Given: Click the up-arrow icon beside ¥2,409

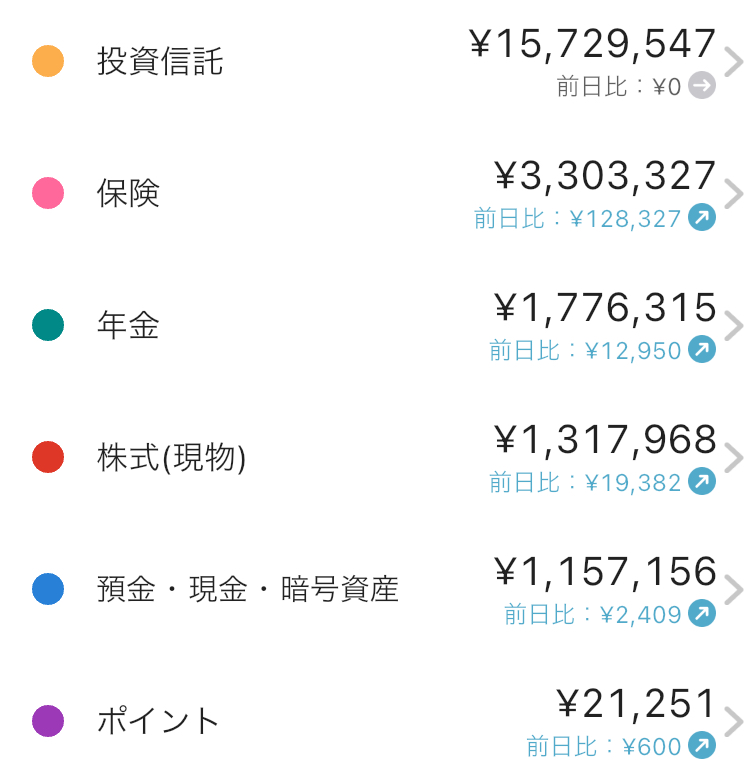Looking at the screenshot, I should click(x=702, y=613).
